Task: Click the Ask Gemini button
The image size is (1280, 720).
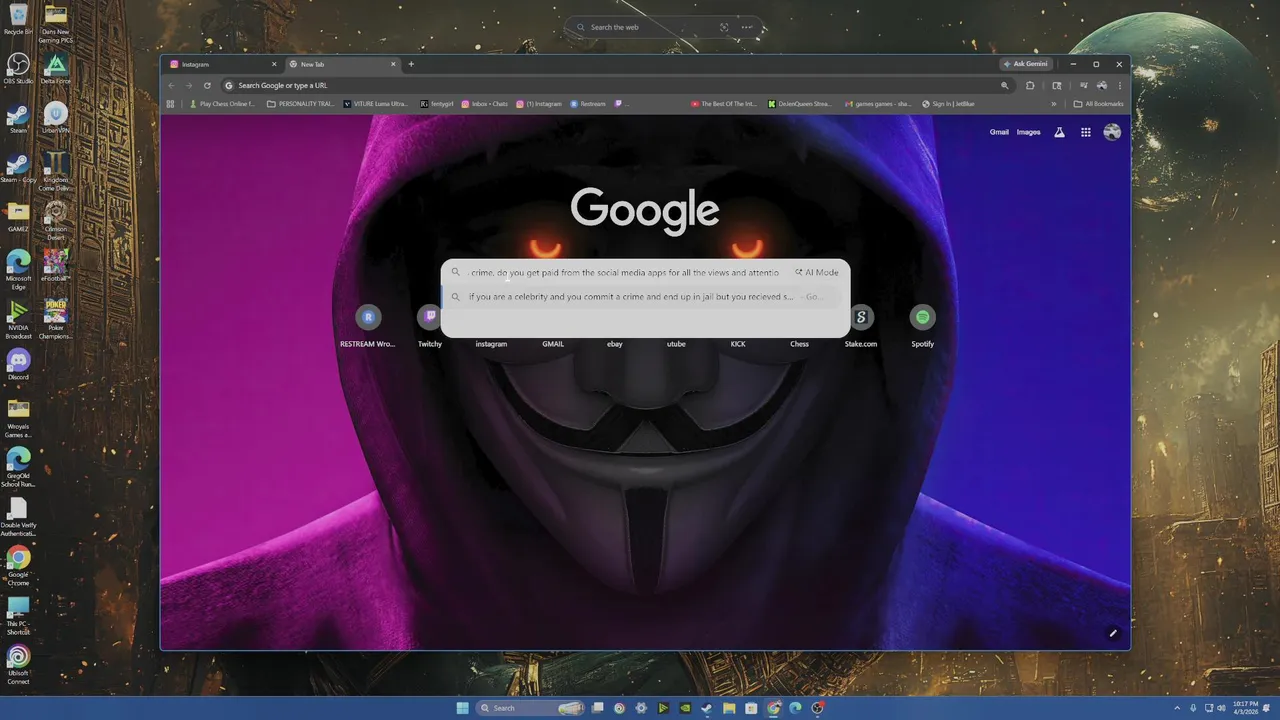Action: [1025, 64]
